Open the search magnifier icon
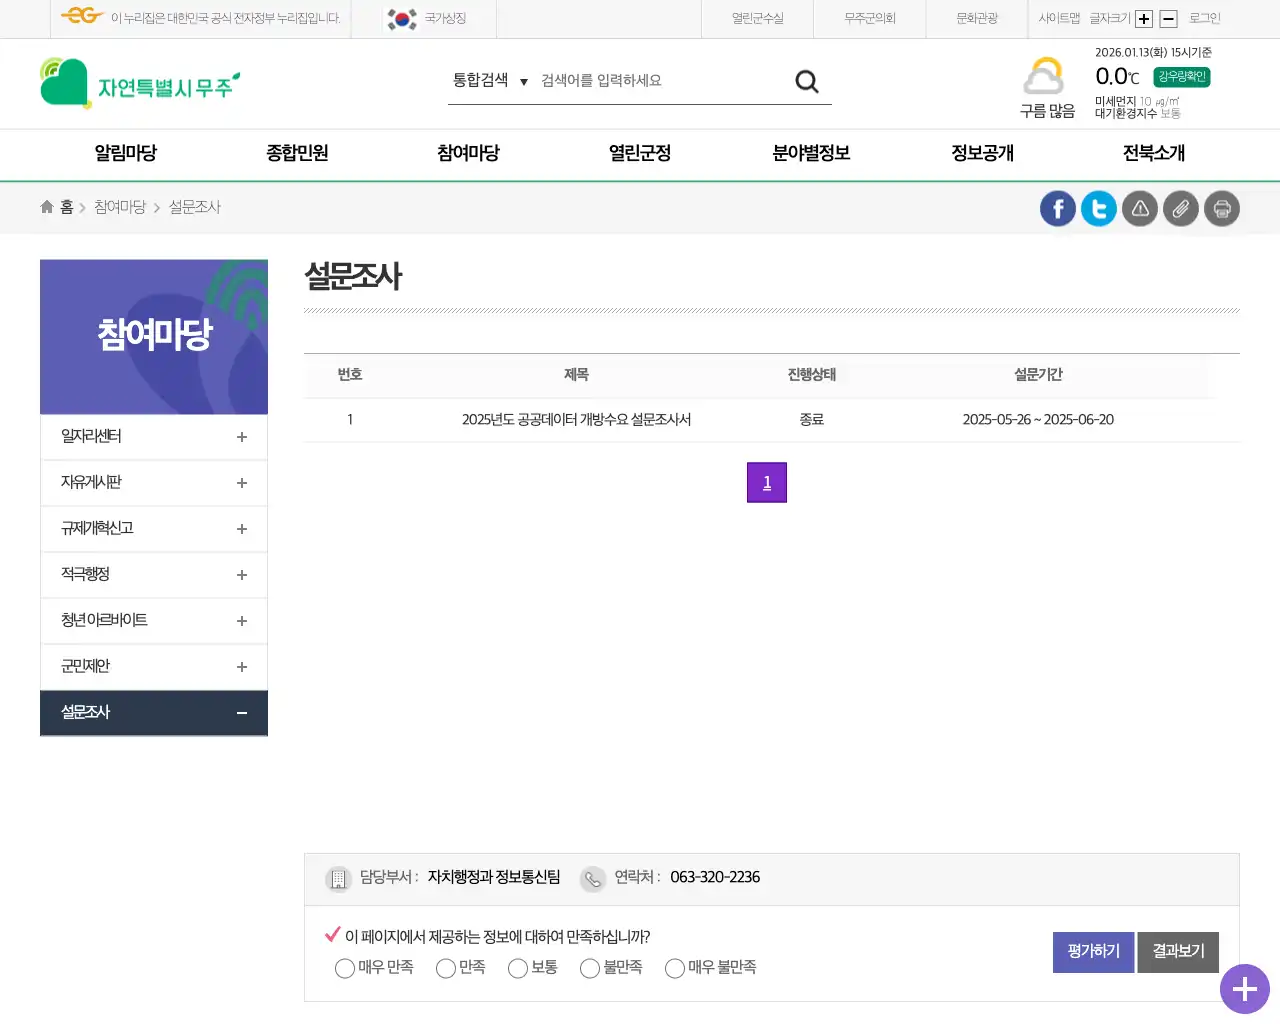This screenshot has height=1024, width=1280. (806, 80)
